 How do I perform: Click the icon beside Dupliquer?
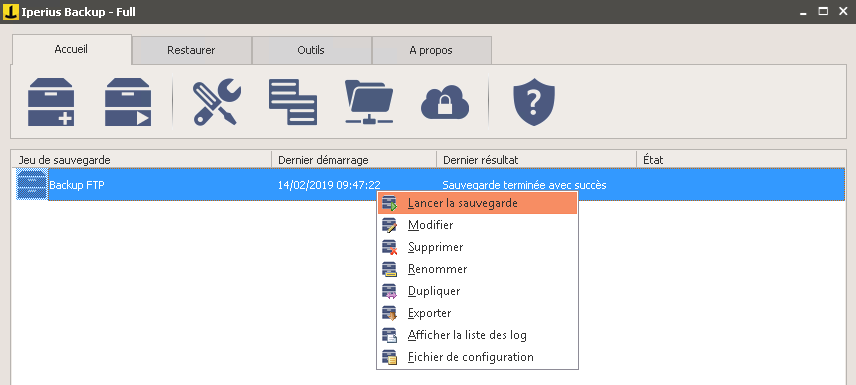click(390, 291)
